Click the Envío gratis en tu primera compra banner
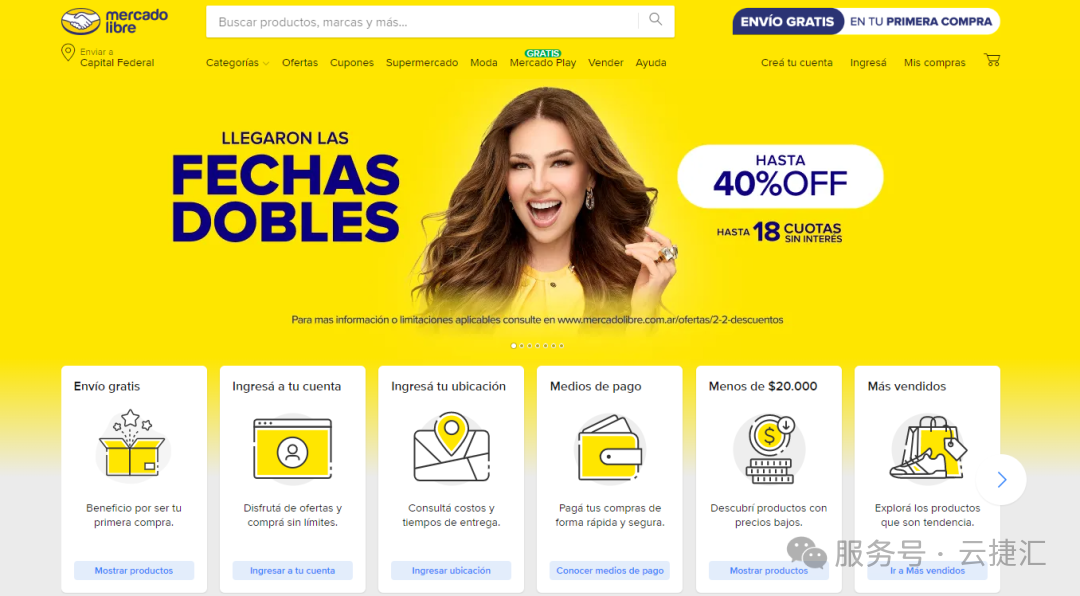 click(866, 21)
